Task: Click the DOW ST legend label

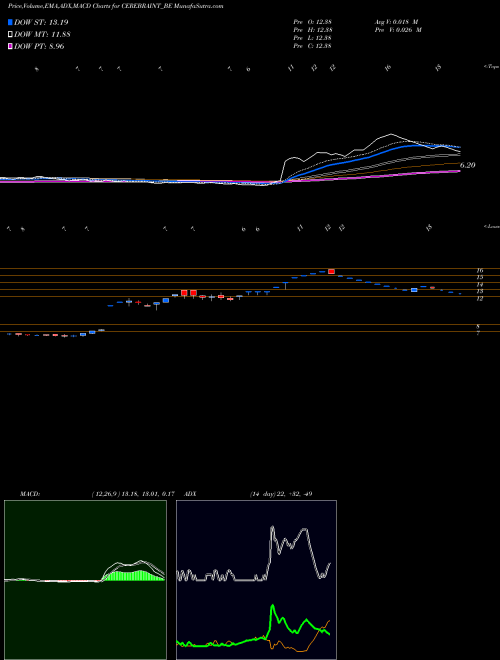Action: pyautogui.click(x=41, y=22)
